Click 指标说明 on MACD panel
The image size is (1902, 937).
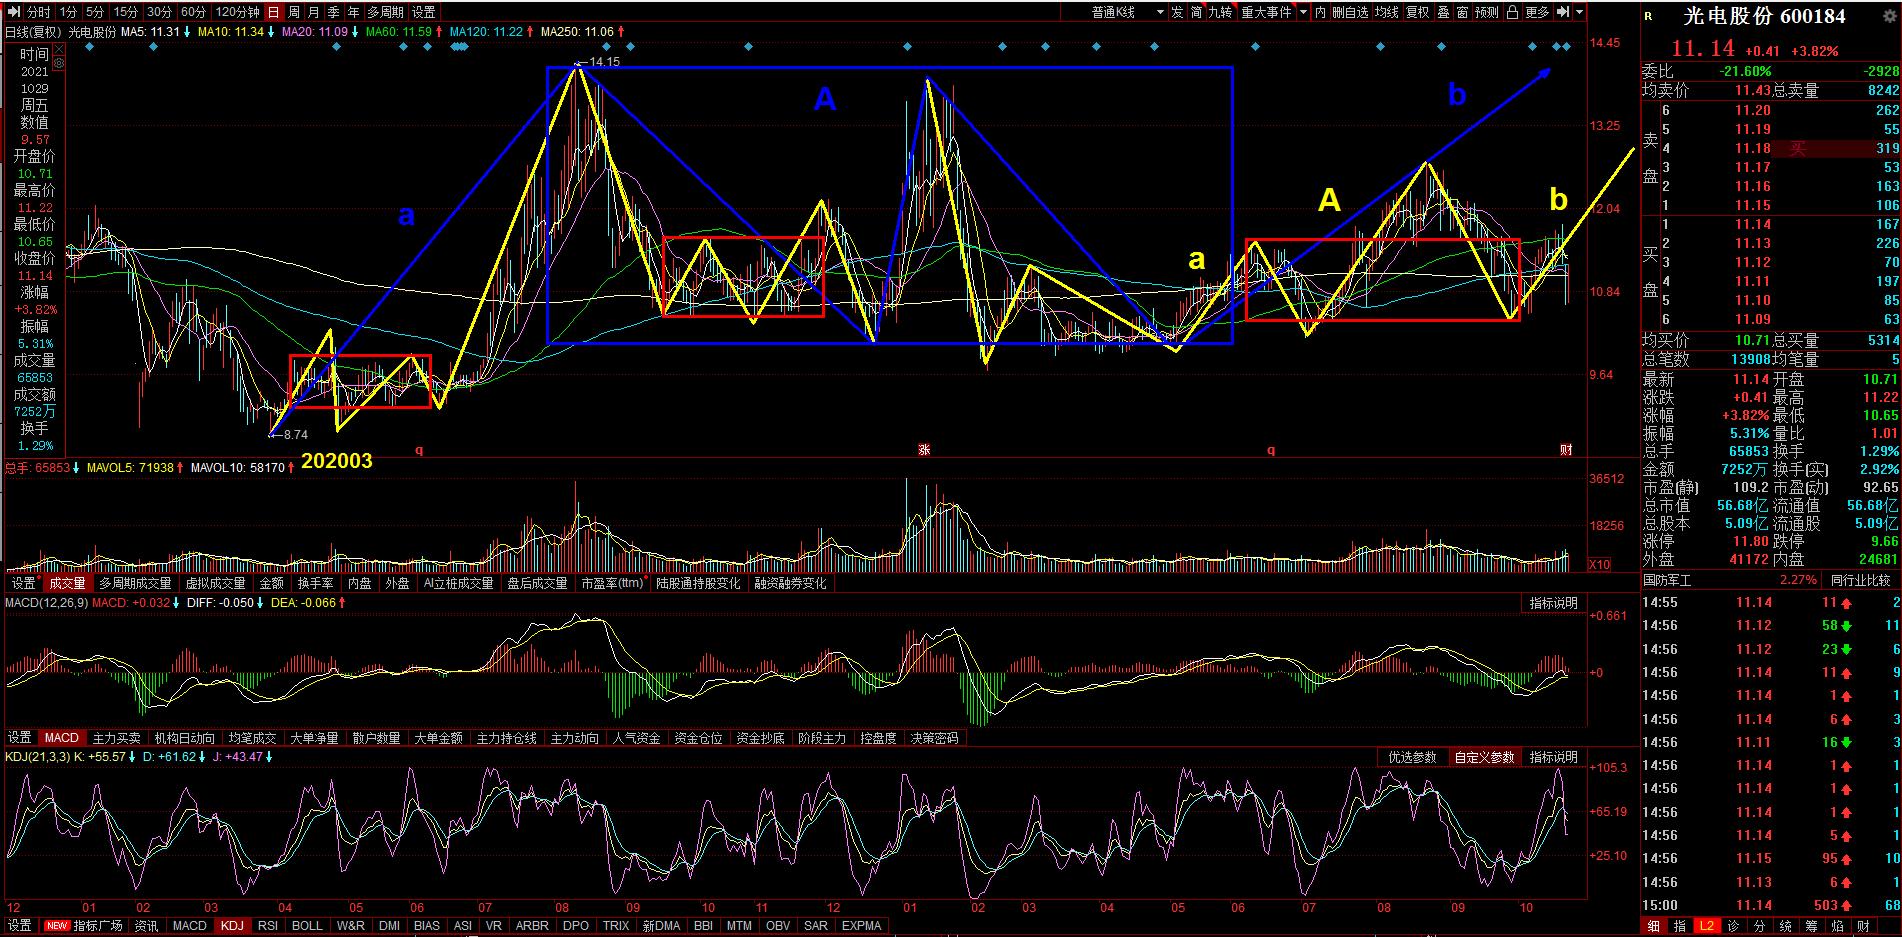[x=1553, y=603]
